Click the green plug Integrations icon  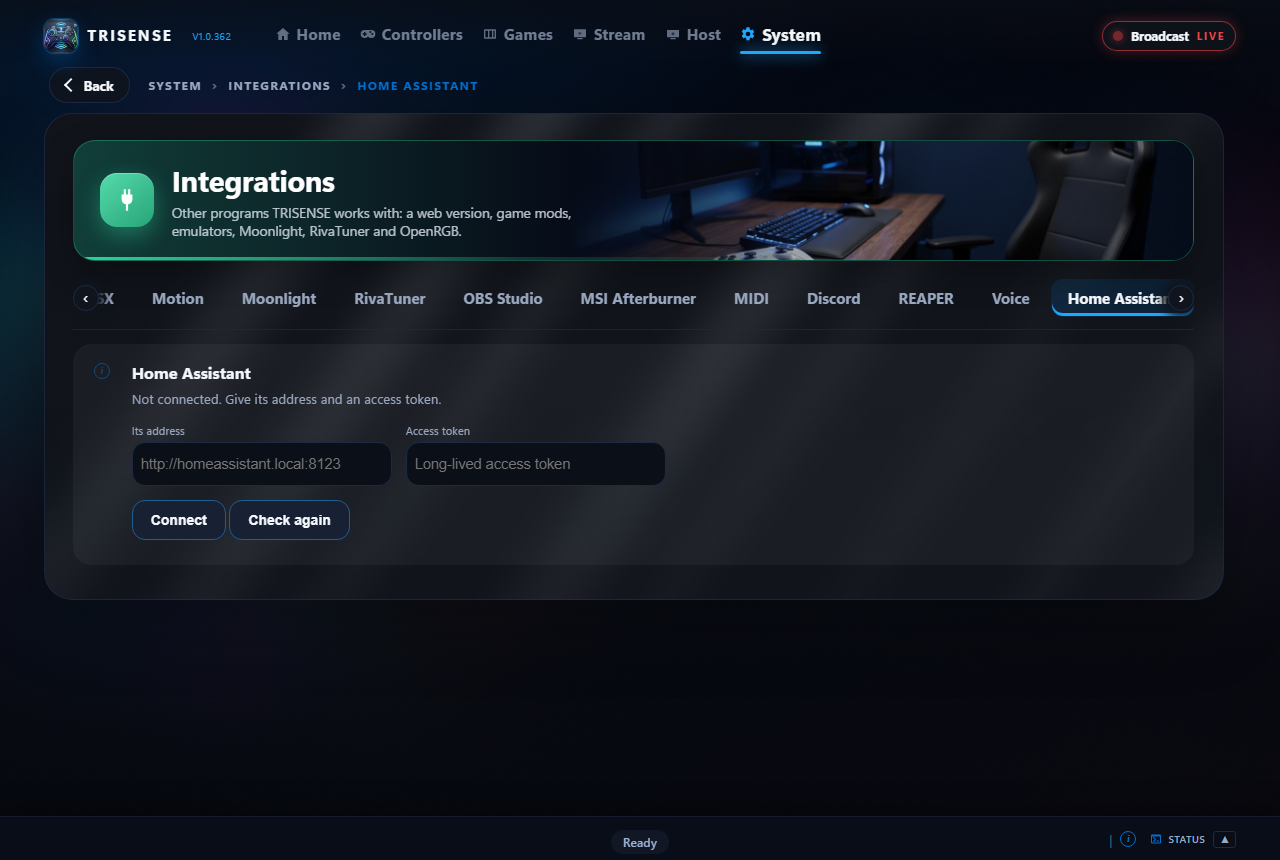(127, 200)
